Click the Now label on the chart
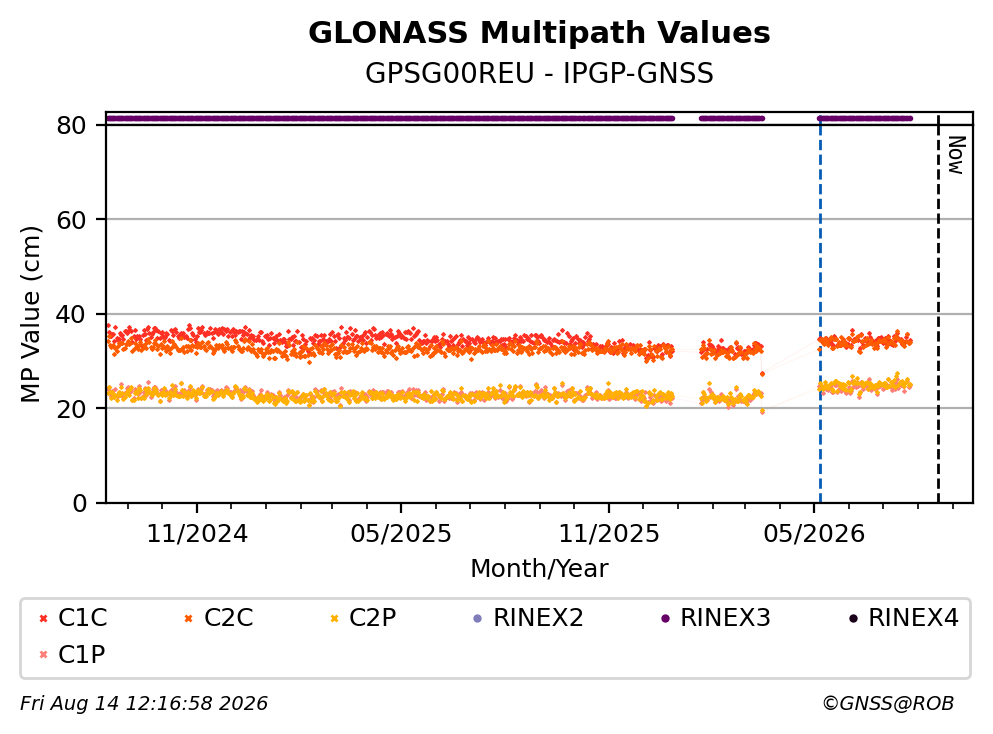Image resolution: width=993 pixels, height=734 pixels. coord(956,155)
